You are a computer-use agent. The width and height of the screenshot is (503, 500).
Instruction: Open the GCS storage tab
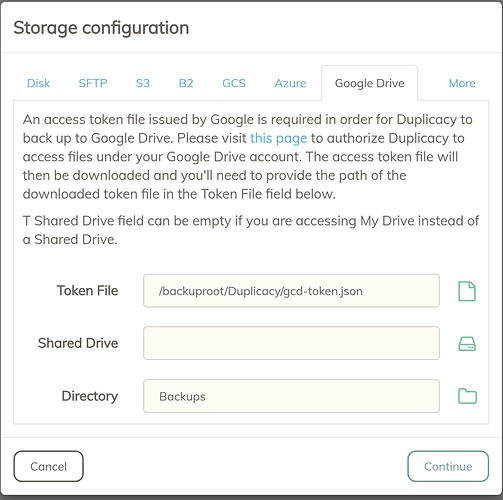point(234,83)
